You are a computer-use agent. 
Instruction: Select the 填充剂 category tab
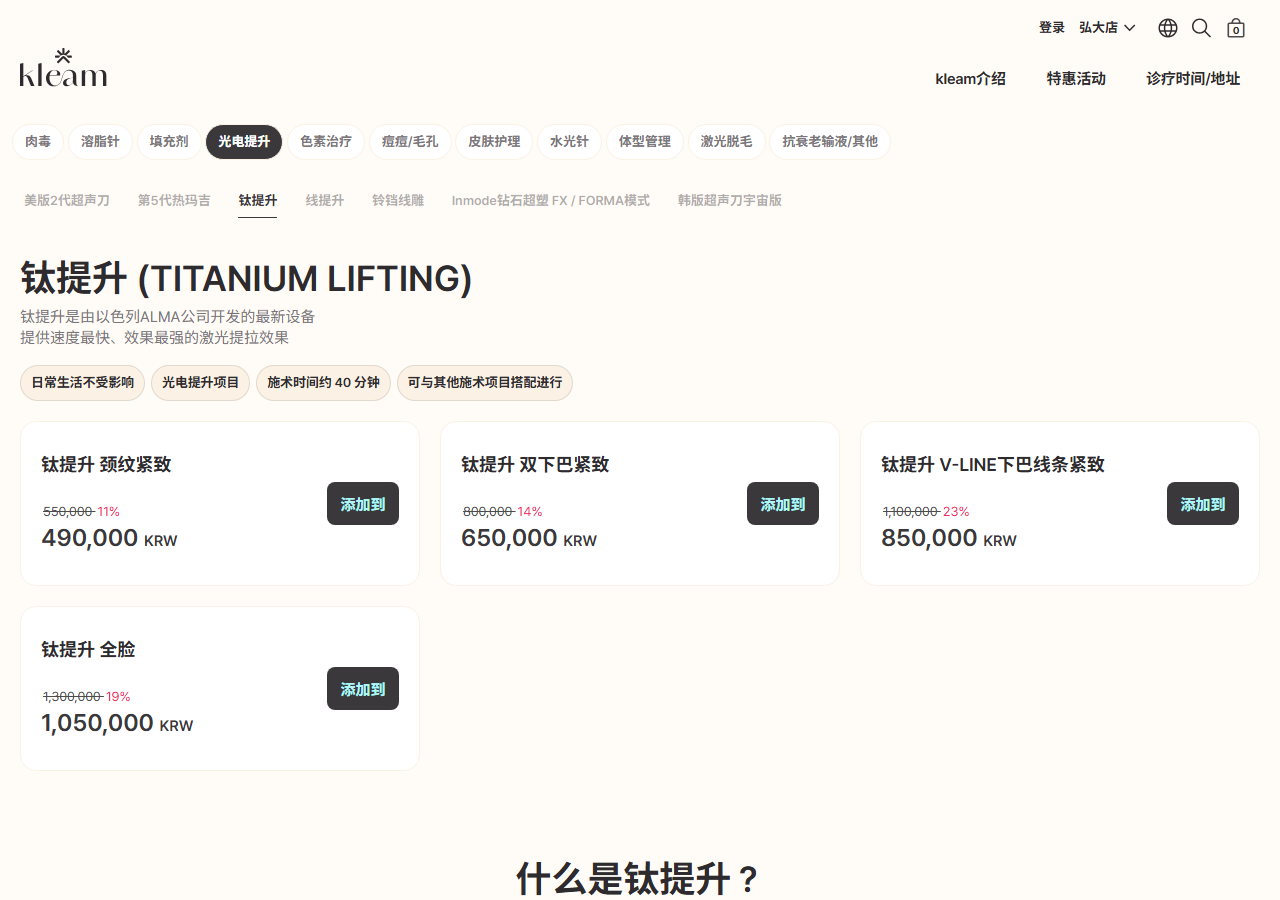(x=169, y=142)
